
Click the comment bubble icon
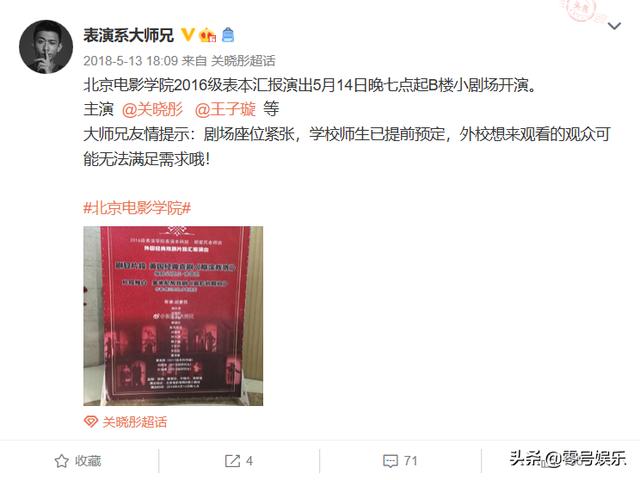(x=390, y=461)
